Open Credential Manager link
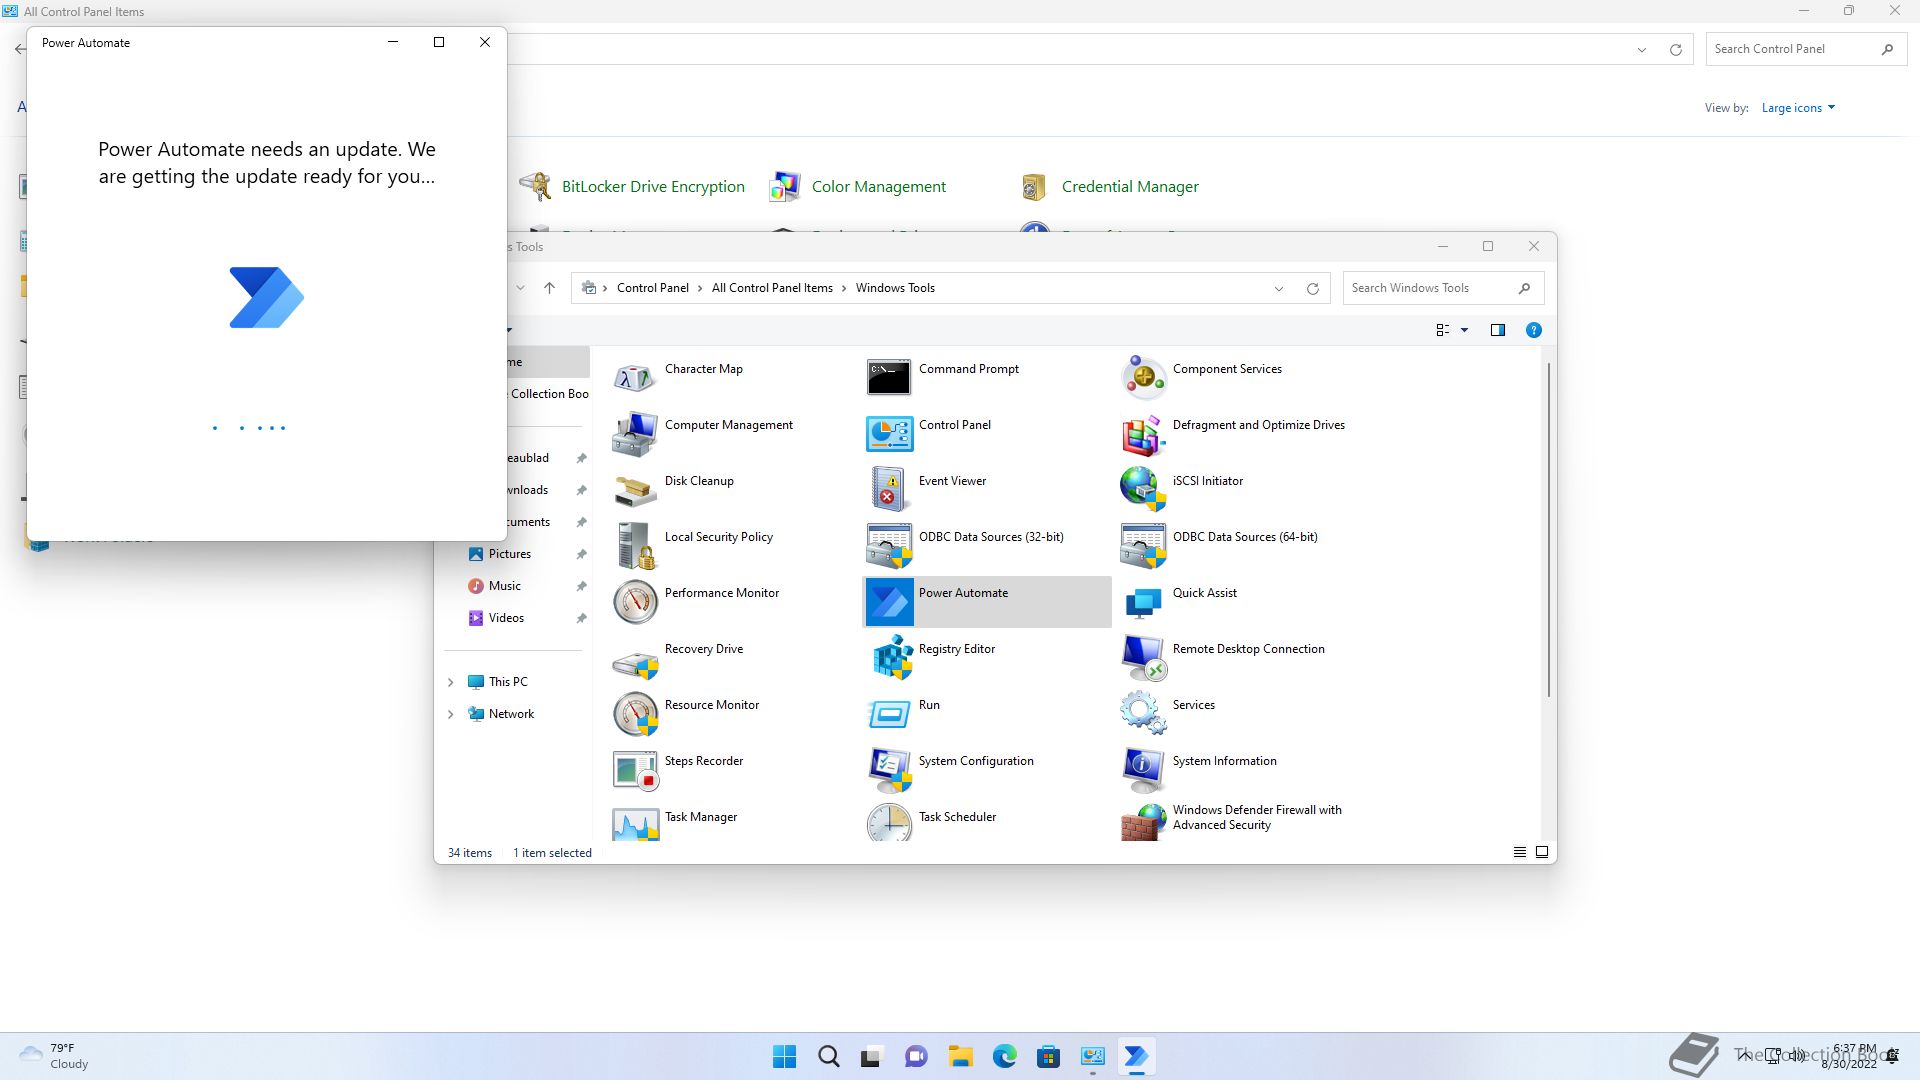1920x1080 pixels. click(1130, 187)
